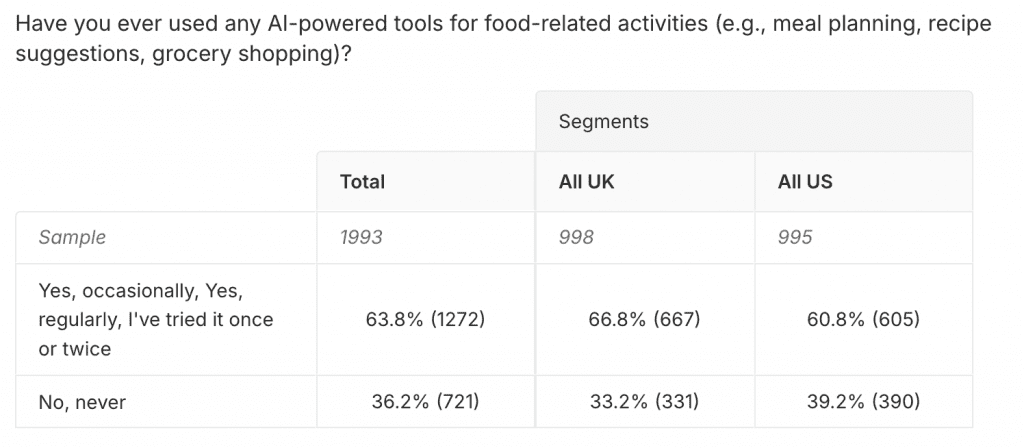The width and height of the screenshot is (1024, 448).
Task: Click the 39.2% (390) cell
Action: point(863,403)
